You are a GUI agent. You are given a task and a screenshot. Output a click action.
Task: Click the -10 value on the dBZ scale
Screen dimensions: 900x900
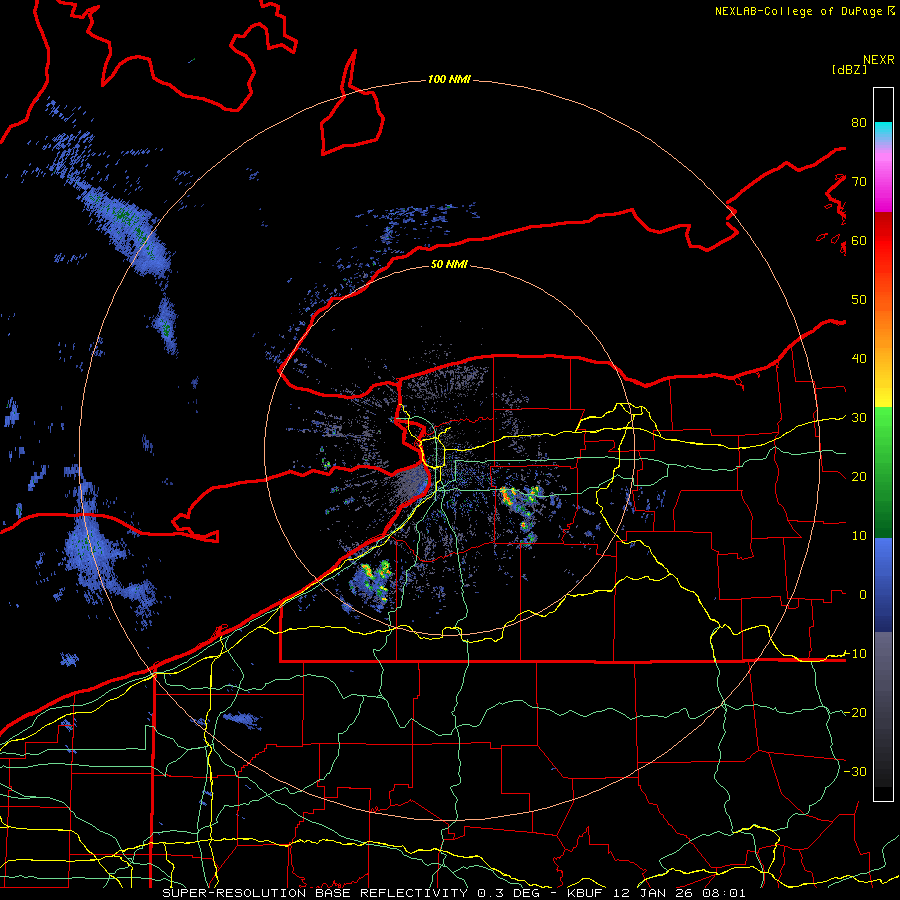pos(855,654)
